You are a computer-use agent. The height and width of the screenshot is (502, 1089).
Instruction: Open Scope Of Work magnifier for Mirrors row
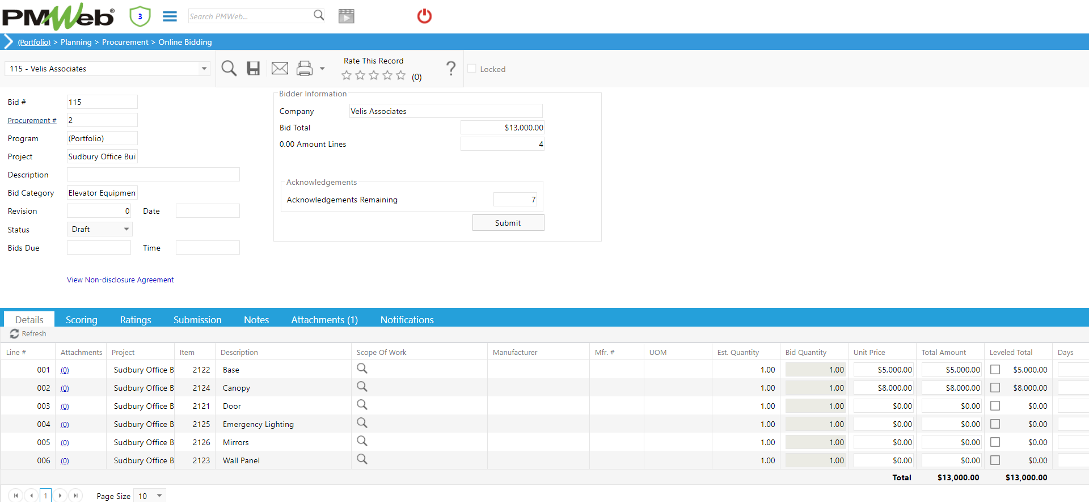click(x=362, y=441)
